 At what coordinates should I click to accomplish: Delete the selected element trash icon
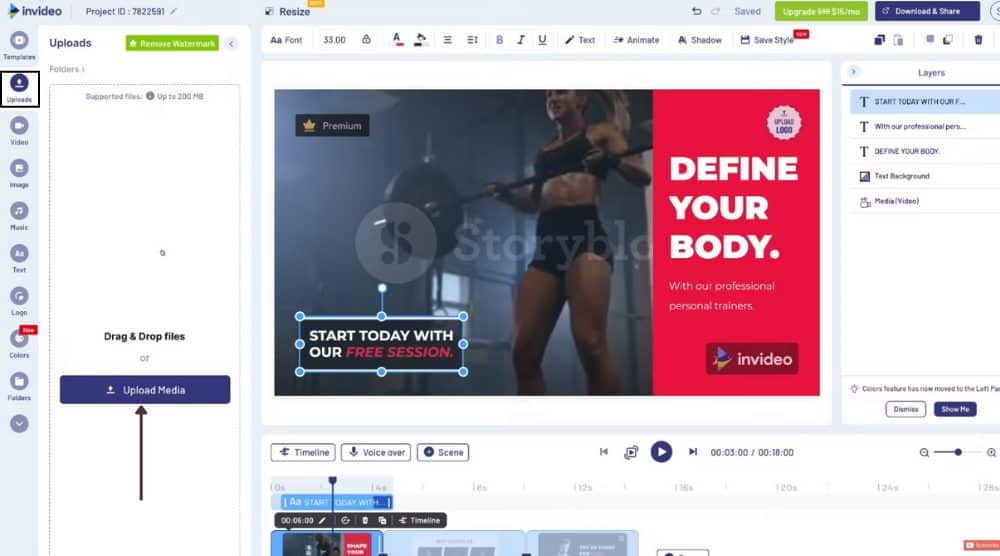(978, 40)
